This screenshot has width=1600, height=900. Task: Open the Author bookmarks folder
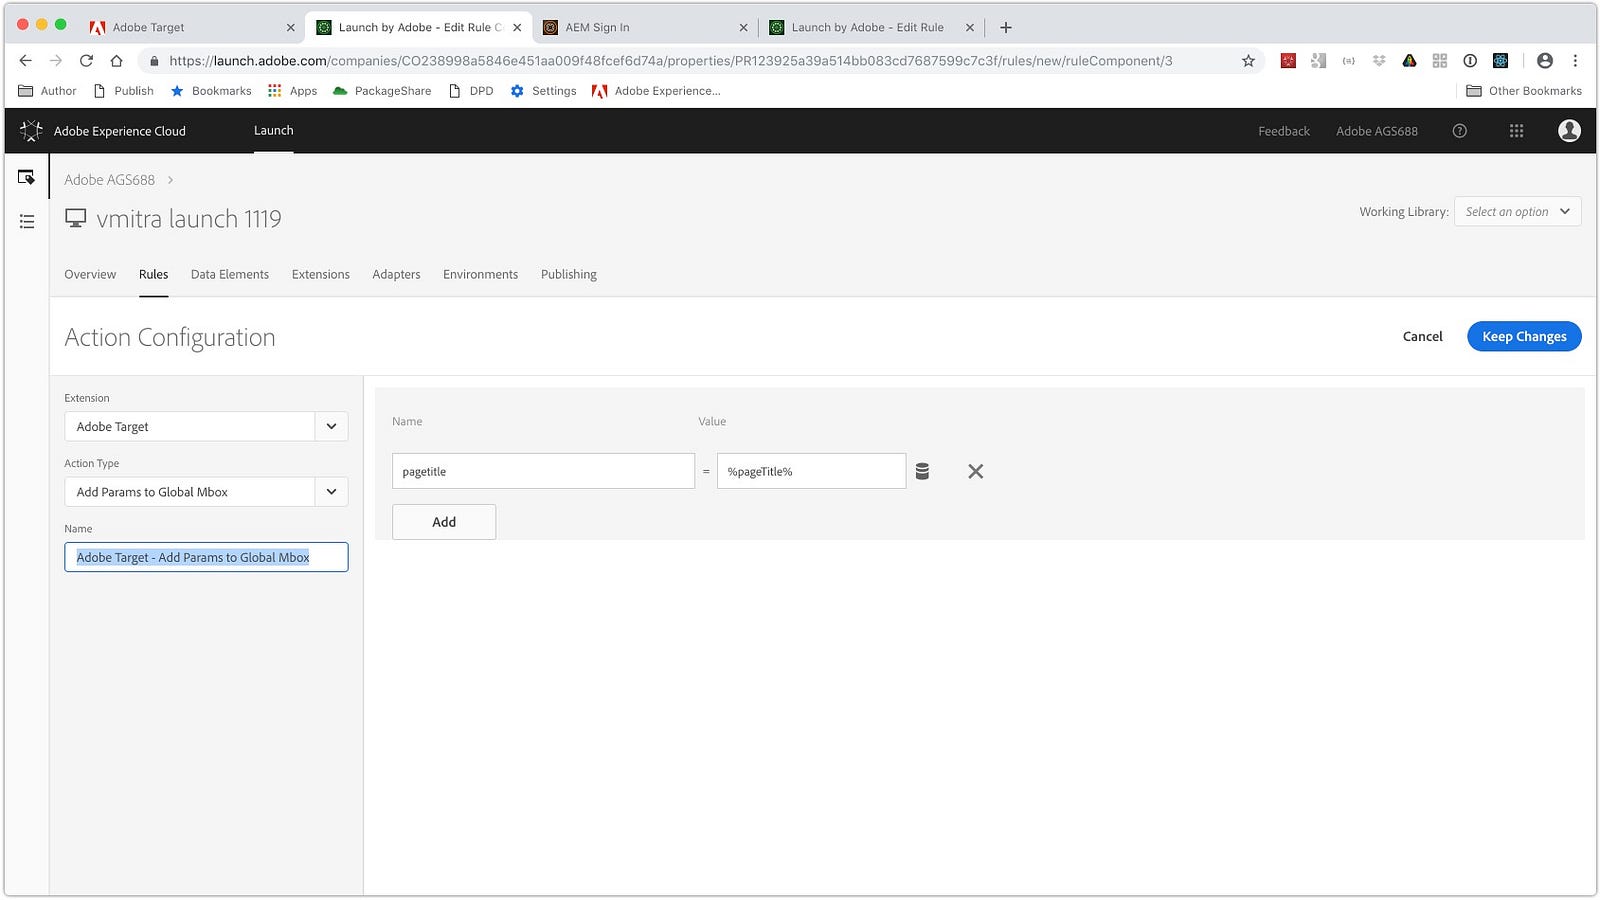pos(47,91)
